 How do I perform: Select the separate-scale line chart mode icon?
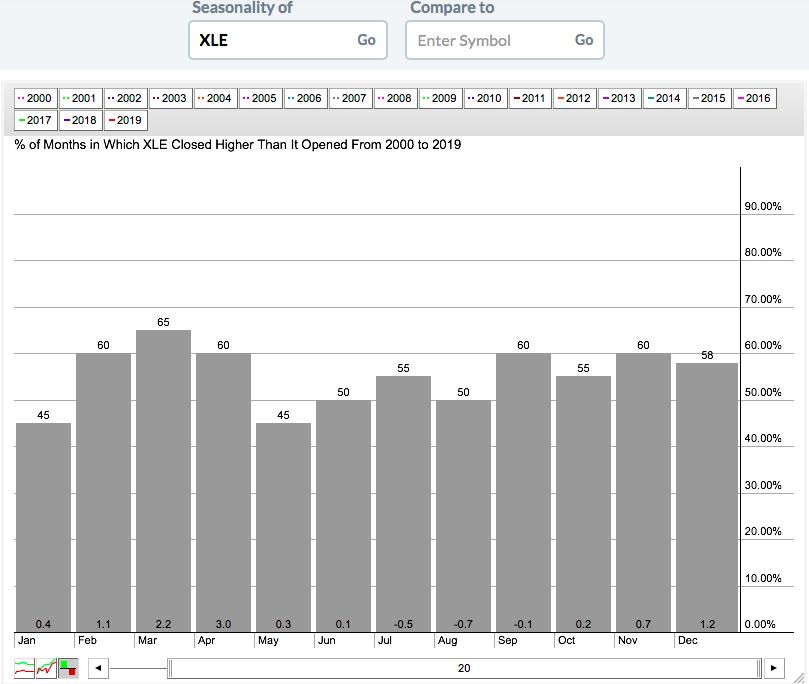point(24,668)
